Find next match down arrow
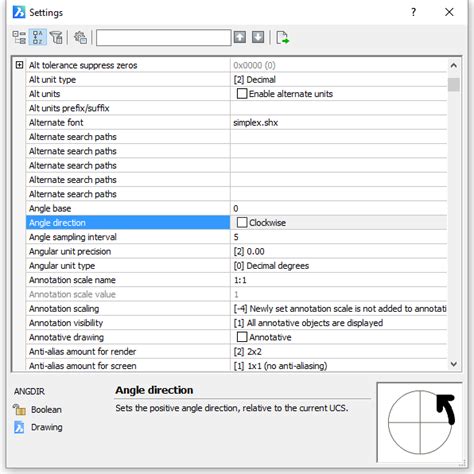The height and width of the screenshot is (474, 474). tap(258, 37)
